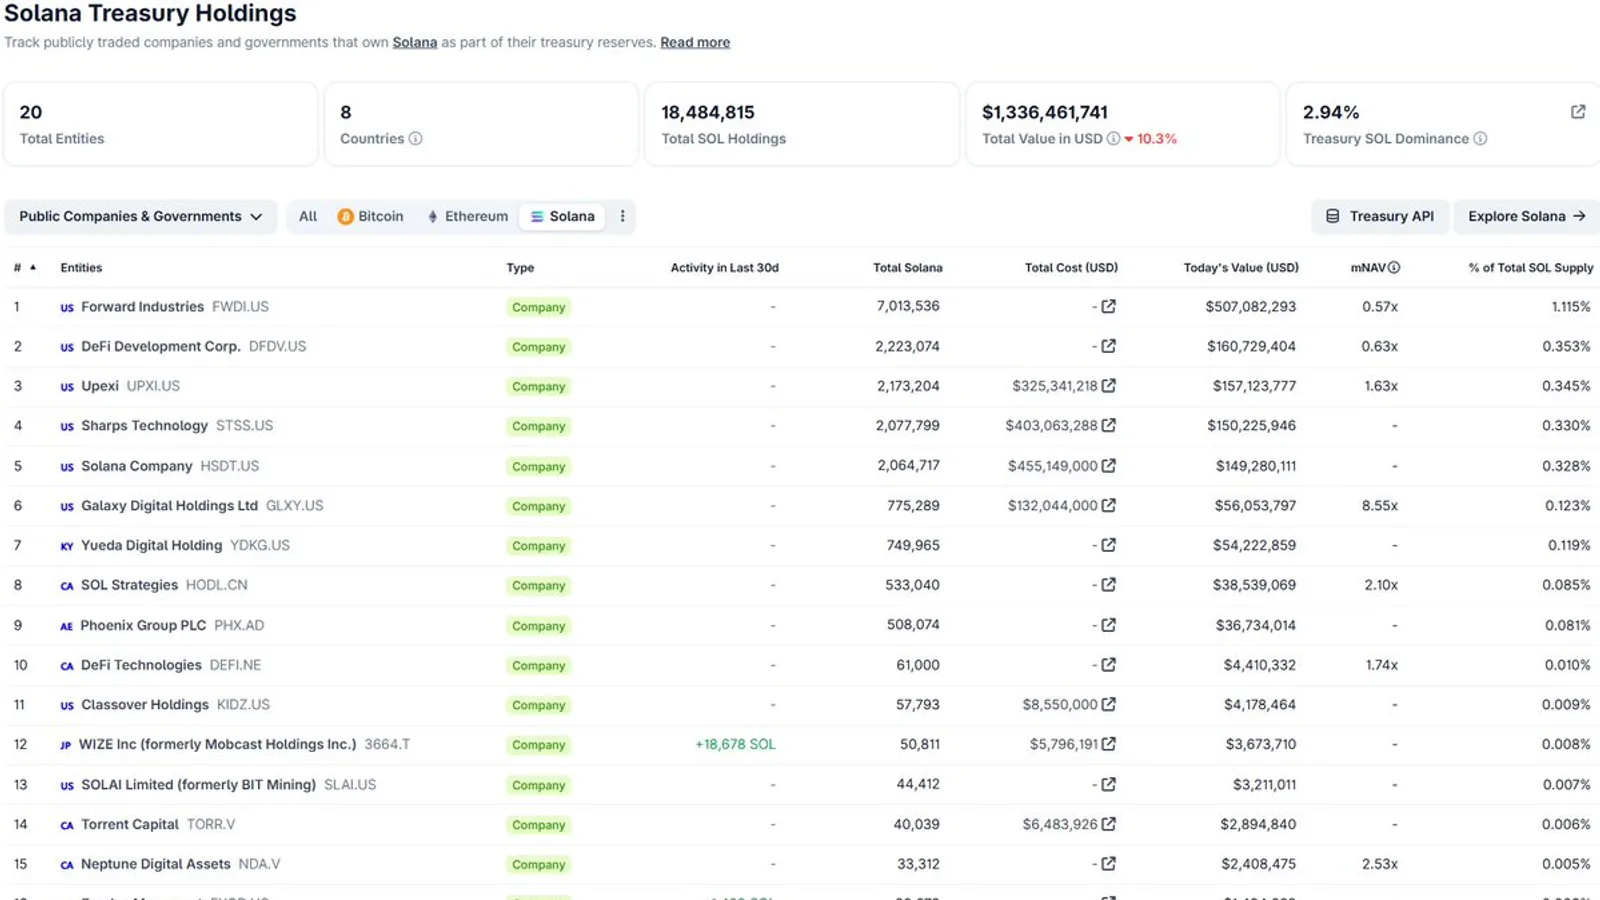
Task: Open cost source link for Galaxy Digital Holdings
Action: (x=1108, y=506)
